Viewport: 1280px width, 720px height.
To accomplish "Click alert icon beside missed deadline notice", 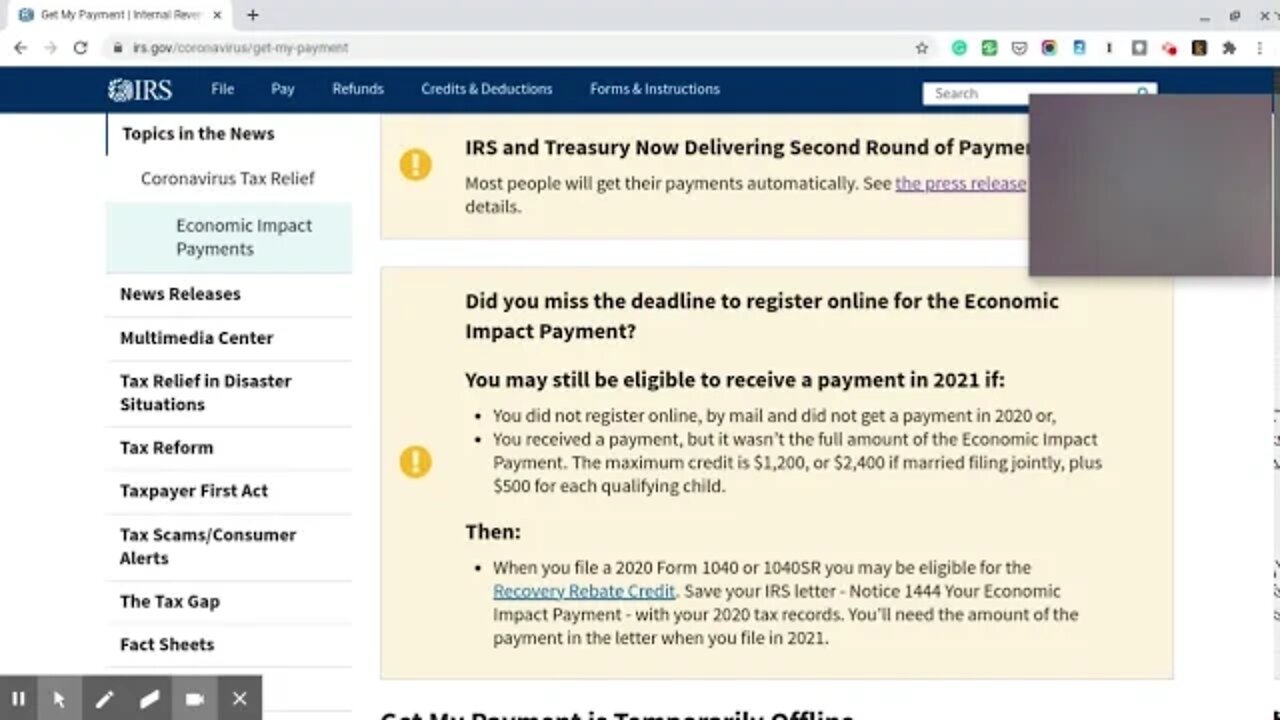I will click(415, 462).
